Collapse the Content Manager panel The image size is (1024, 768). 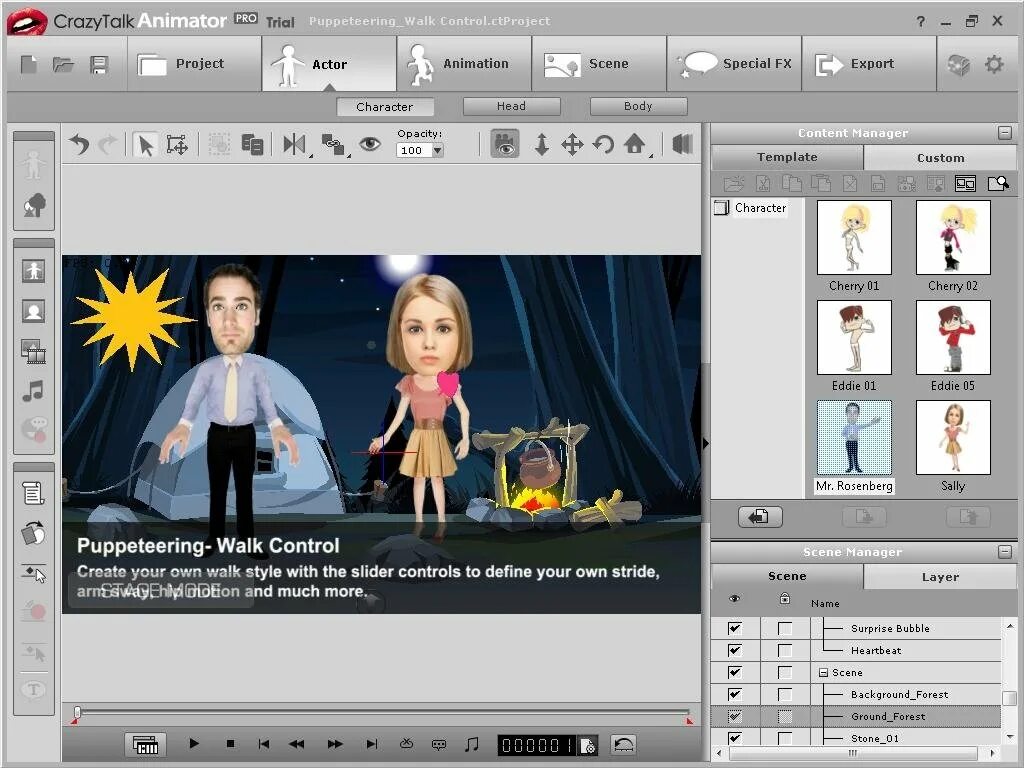pyautogui.click(x=1005, y=133)
